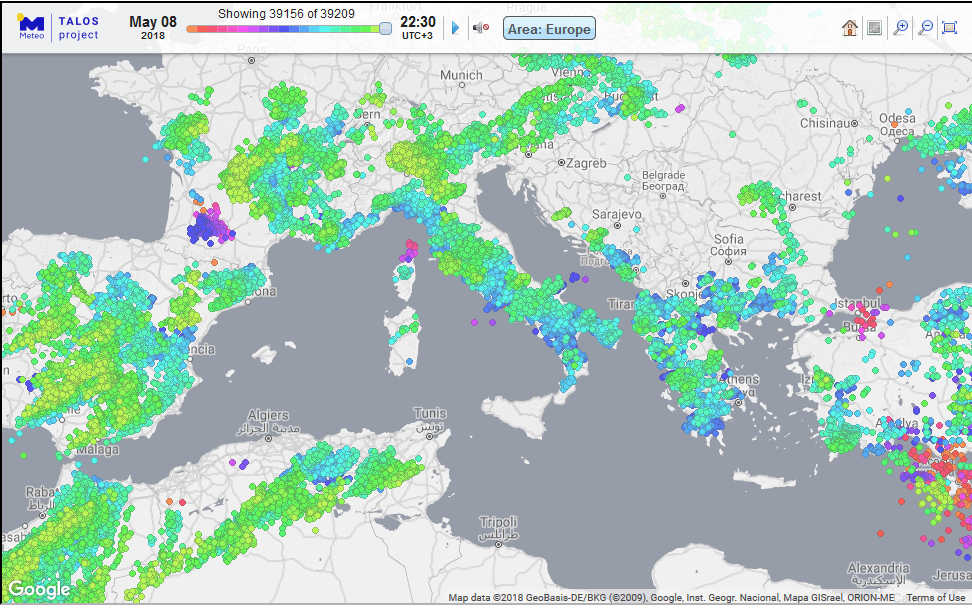Open the TALOS project link

(79, 28)
